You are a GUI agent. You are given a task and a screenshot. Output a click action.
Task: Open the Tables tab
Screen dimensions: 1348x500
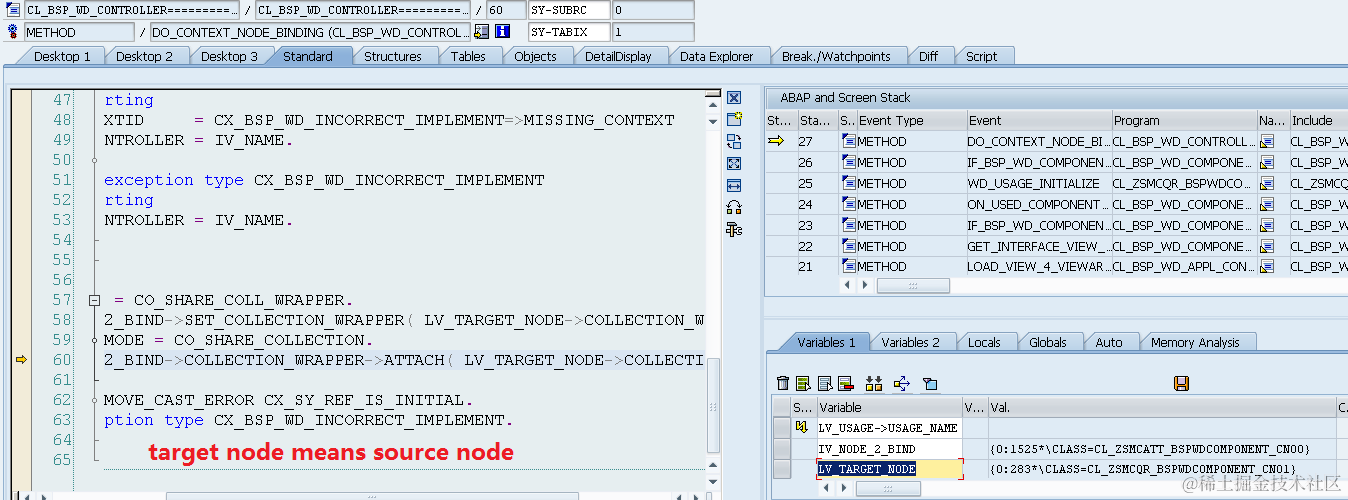[x=468, y=56]
